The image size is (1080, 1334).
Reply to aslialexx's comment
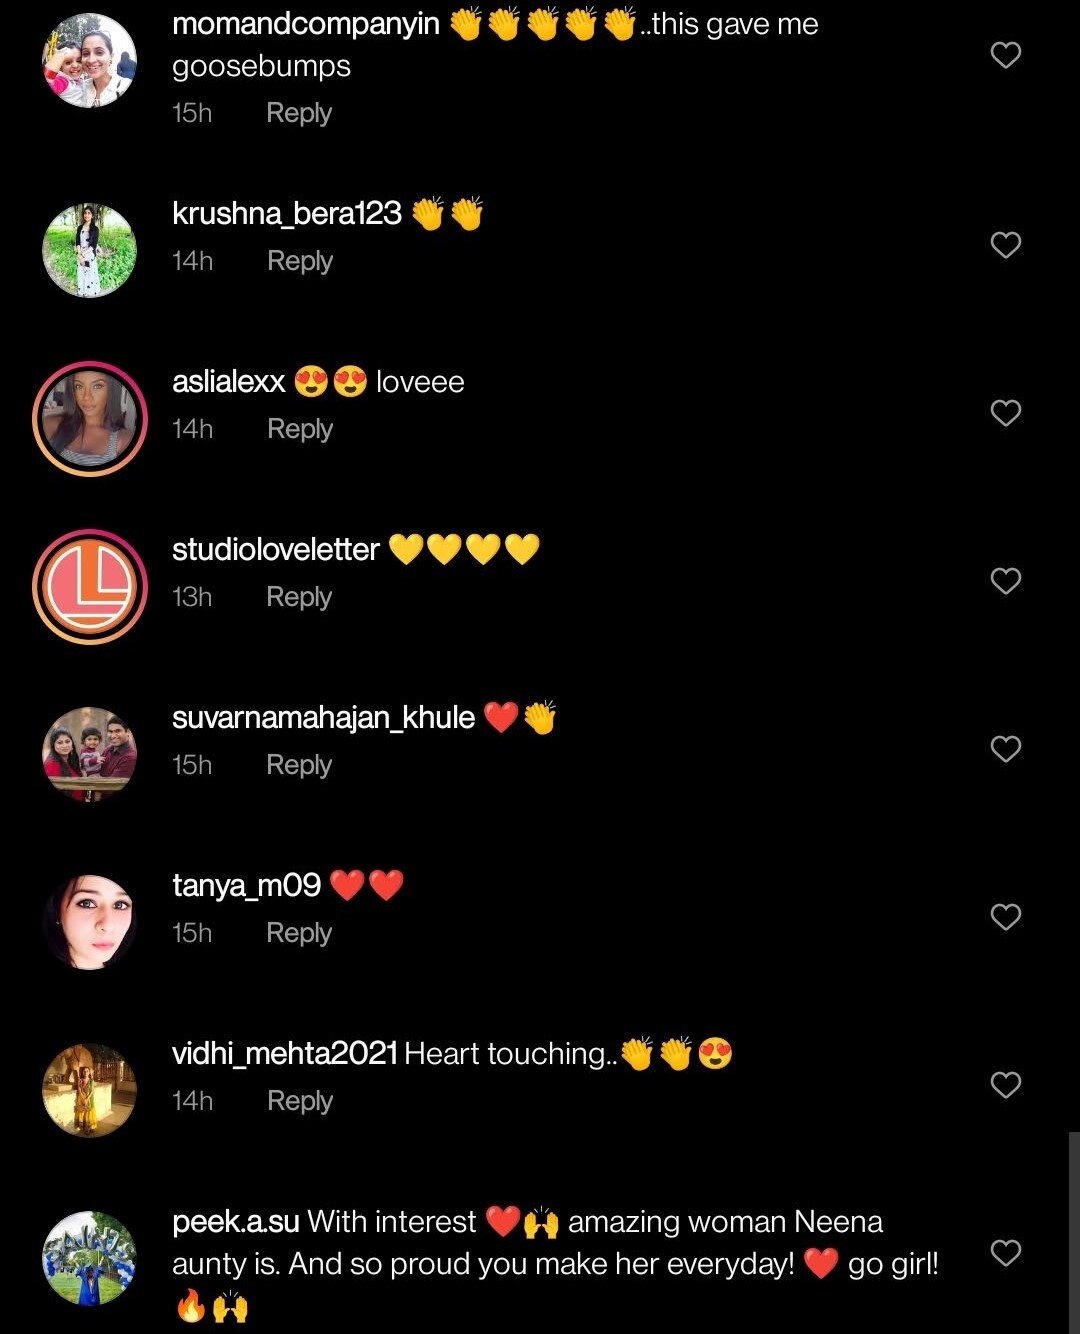299,429
